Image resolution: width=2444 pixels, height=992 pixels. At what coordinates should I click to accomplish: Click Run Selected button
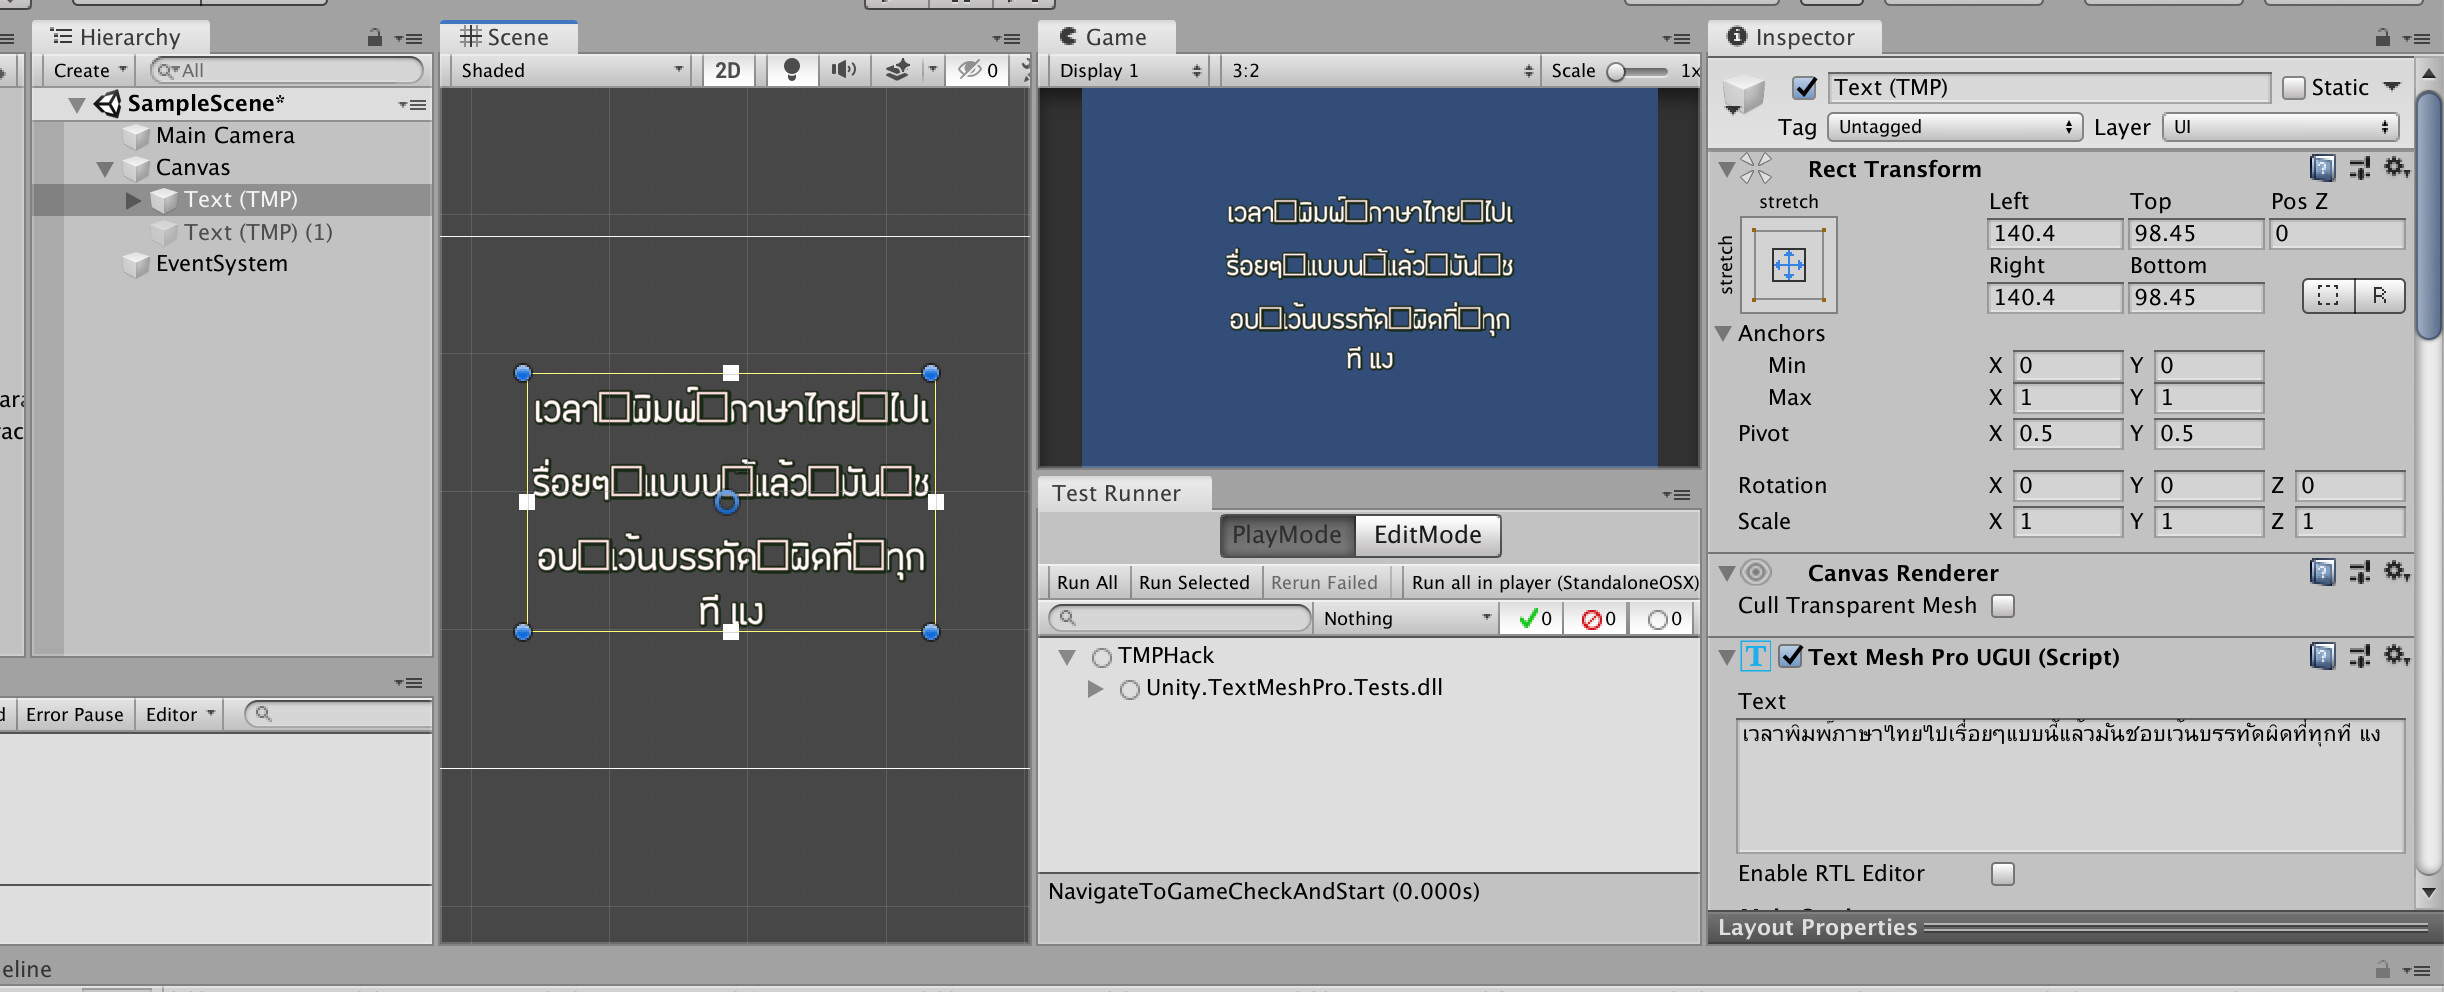pos(1194,583)
